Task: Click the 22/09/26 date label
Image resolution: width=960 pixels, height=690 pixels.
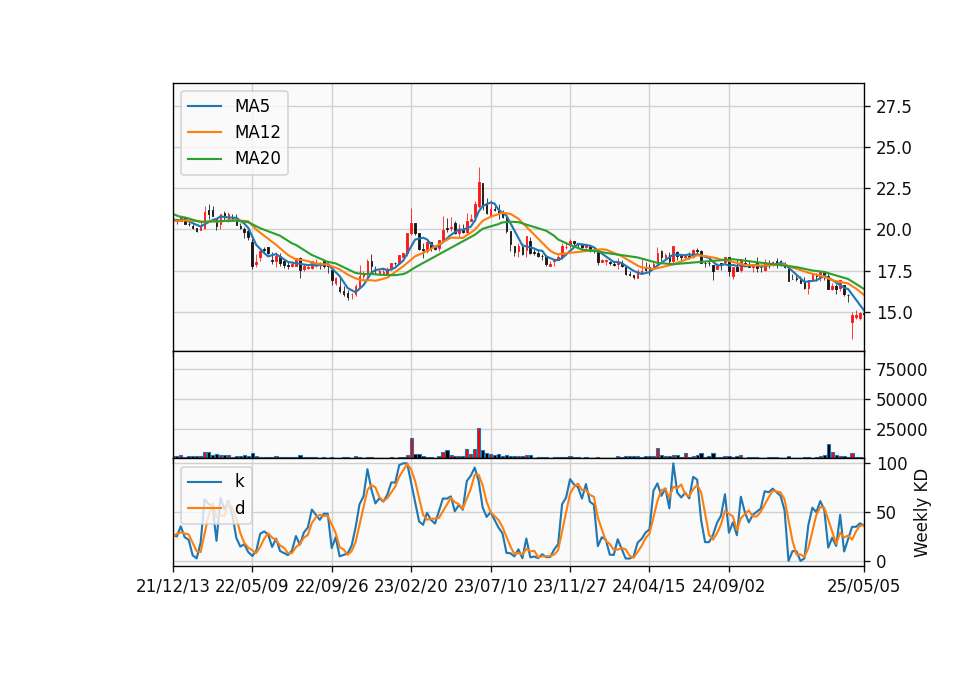Action: coord(331,586)
